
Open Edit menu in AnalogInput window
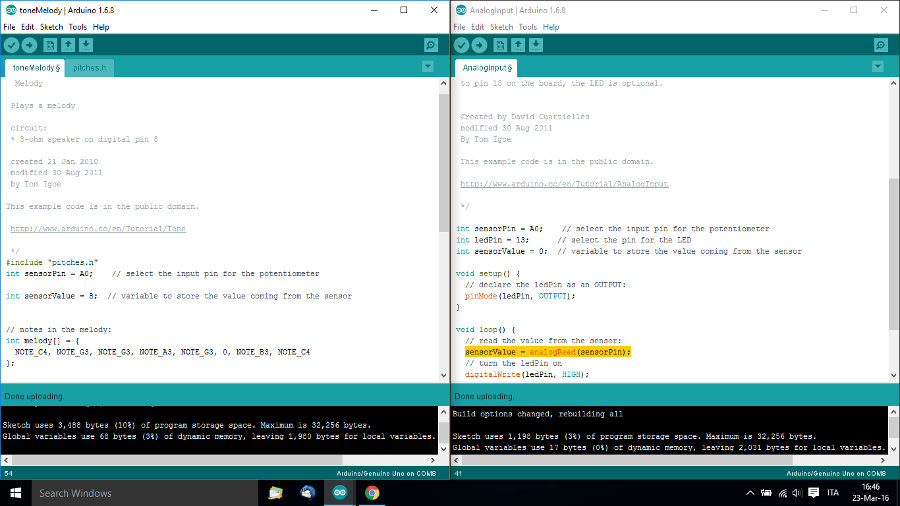coord(478,27)
